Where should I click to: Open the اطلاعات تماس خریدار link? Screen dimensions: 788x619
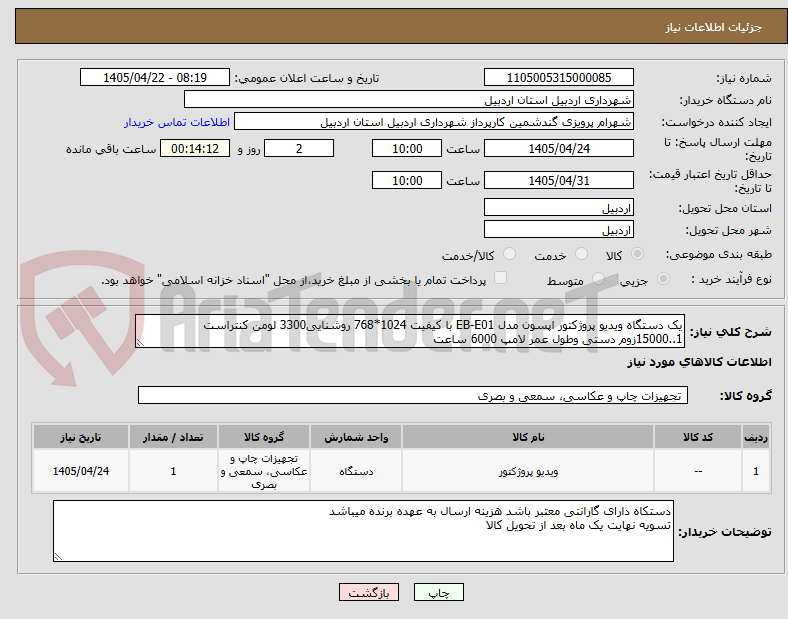[177, 122]
